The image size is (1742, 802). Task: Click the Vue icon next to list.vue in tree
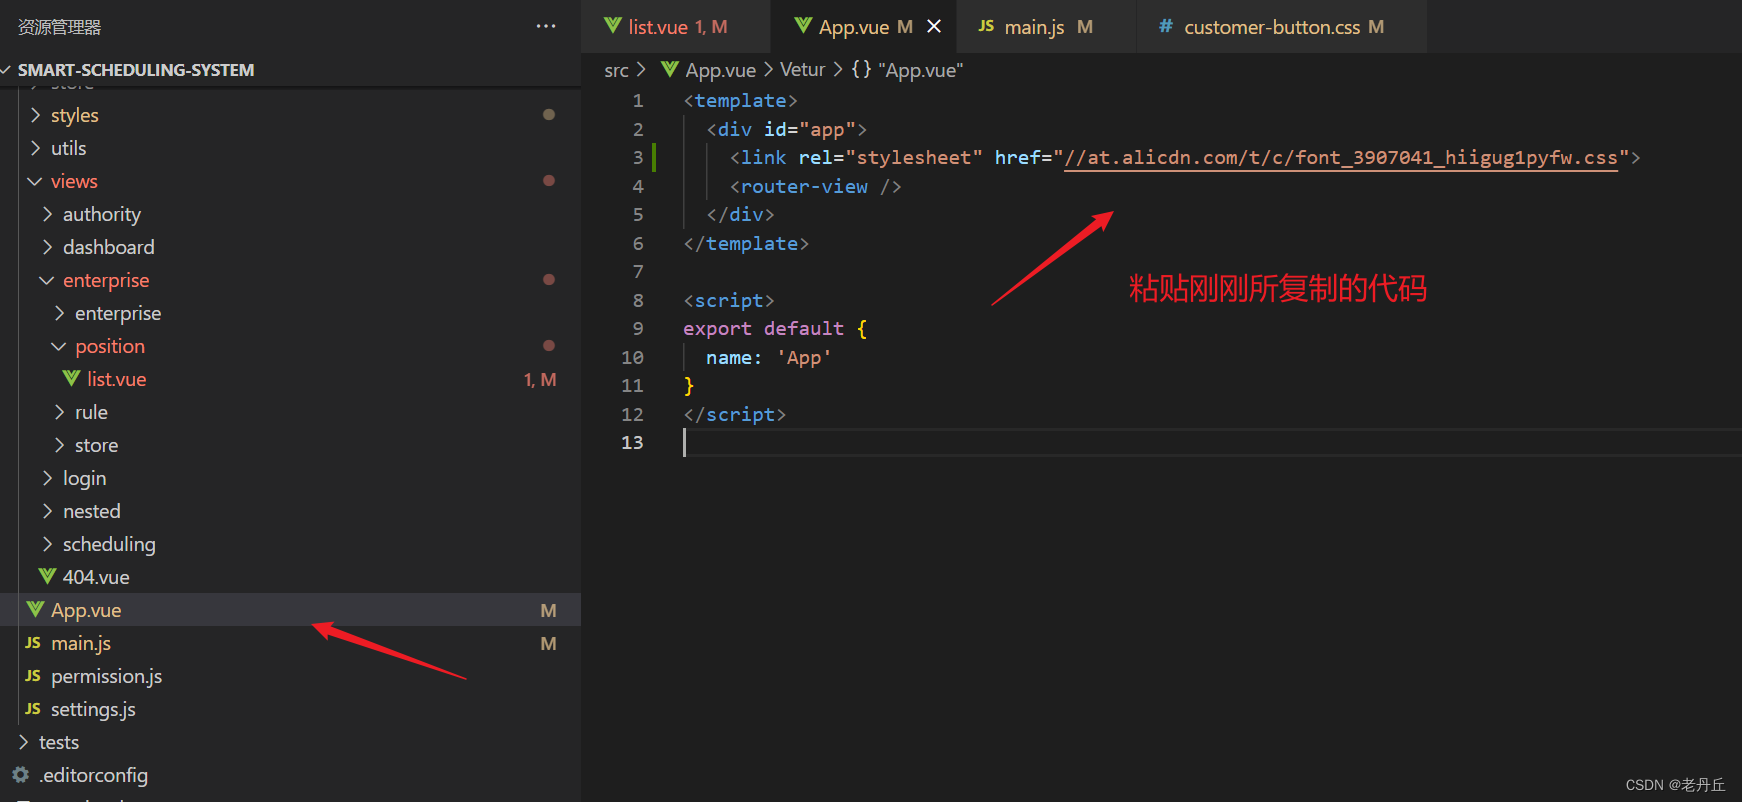(71, 379)
